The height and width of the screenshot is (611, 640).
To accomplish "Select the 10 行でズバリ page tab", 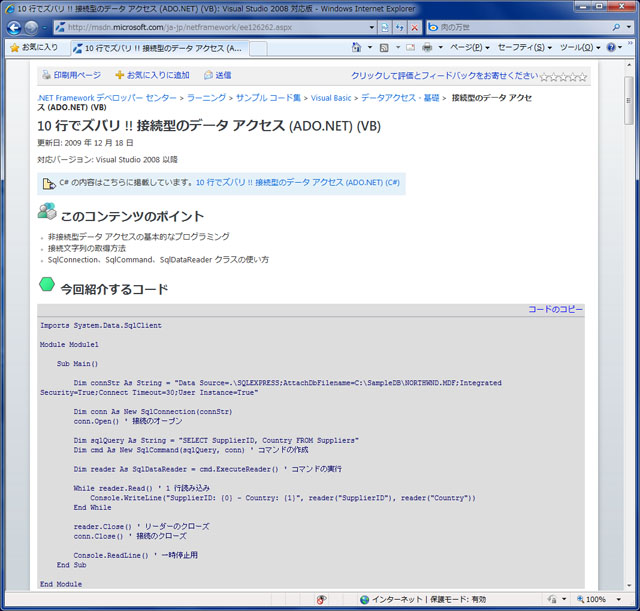I will pyautogui.click(x=159, y=48).
